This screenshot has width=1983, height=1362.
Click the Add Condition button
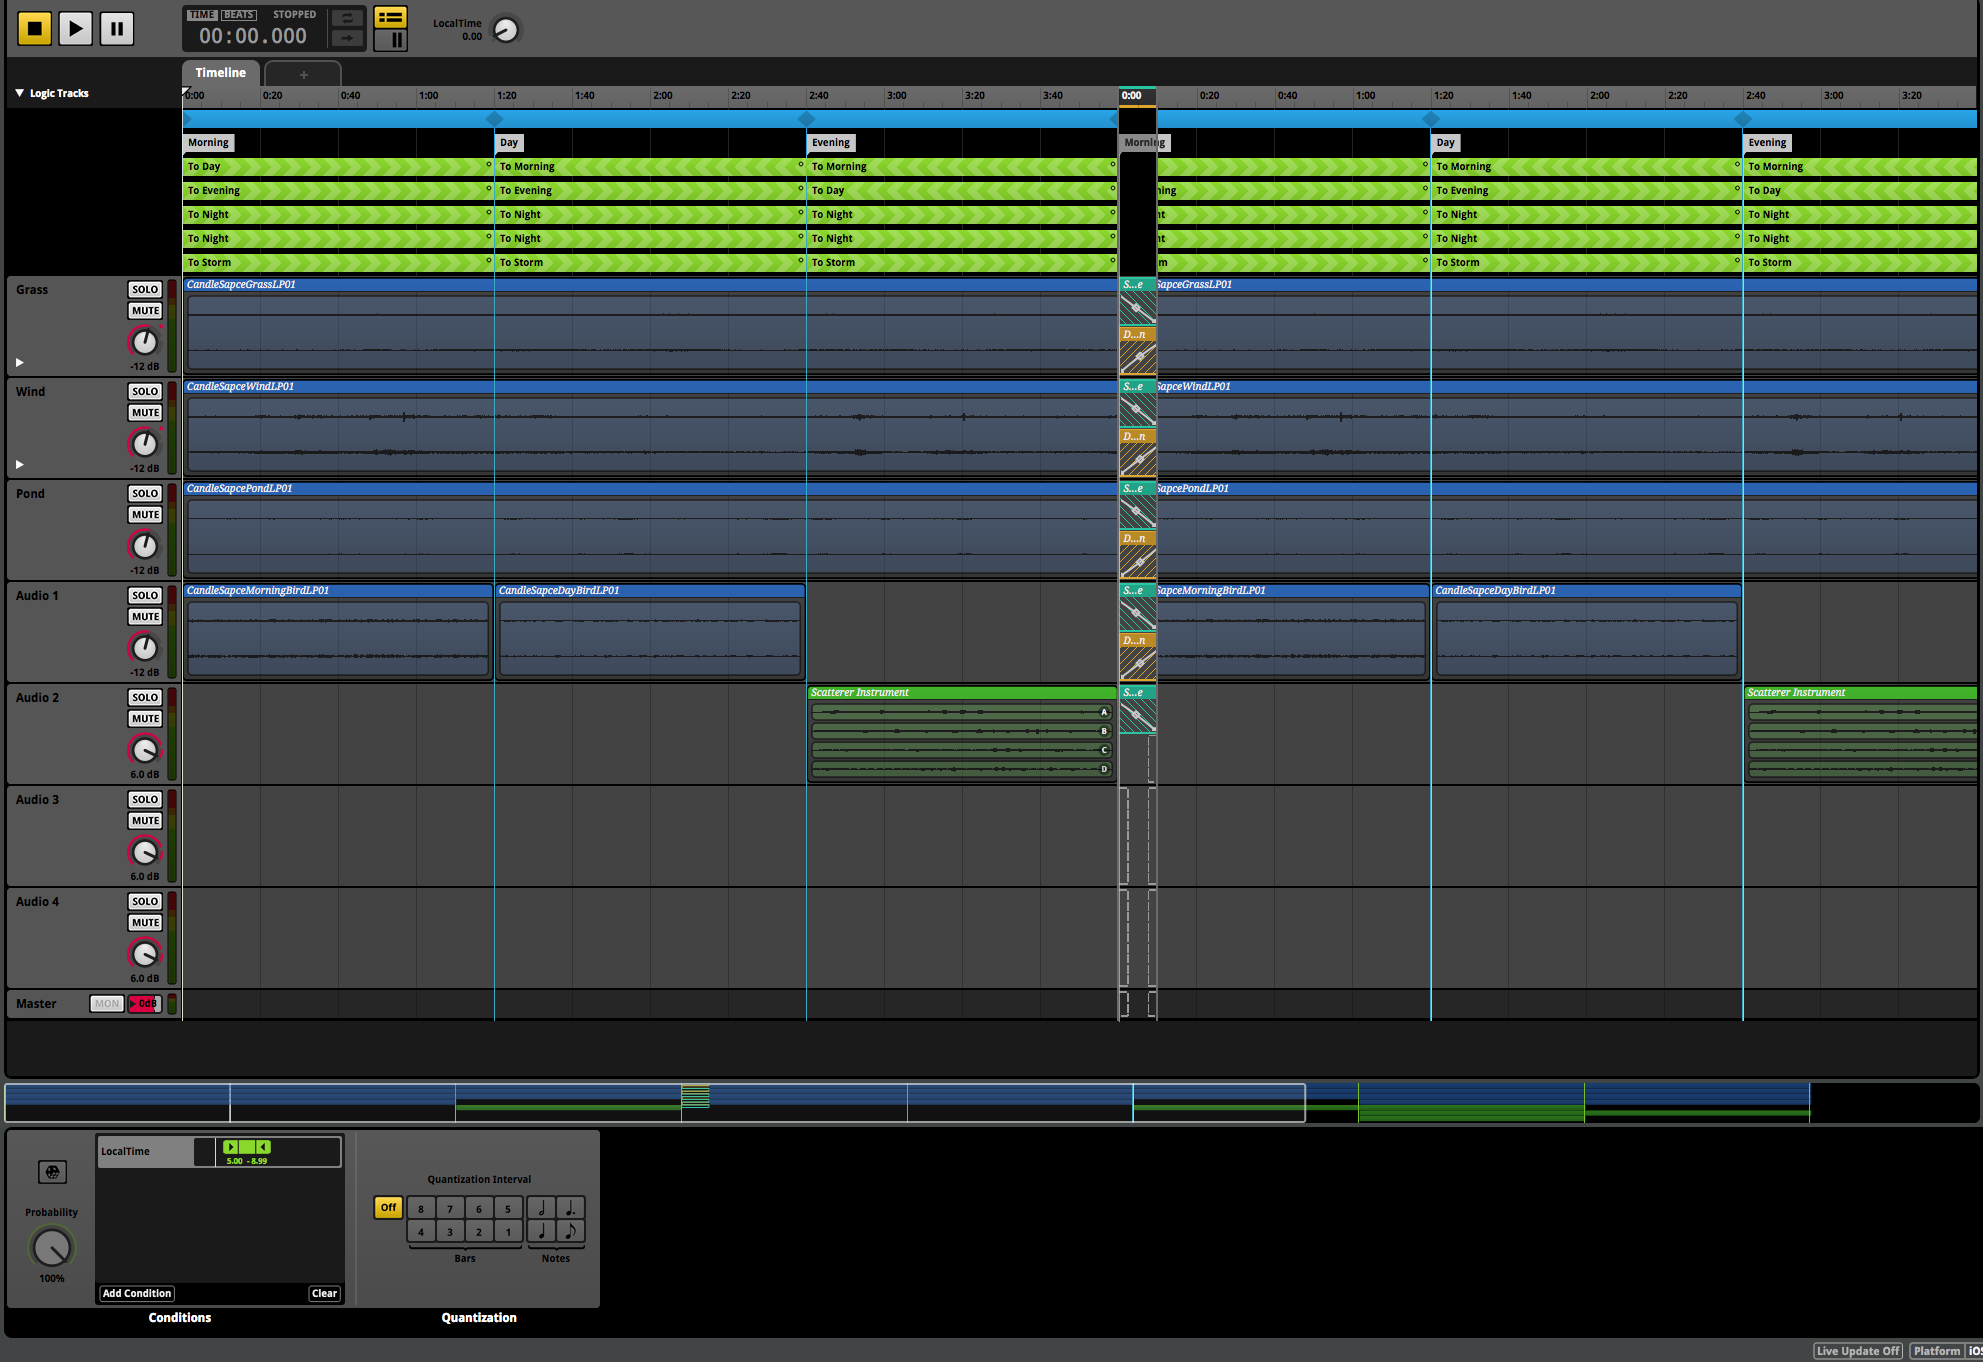click(136, 1293)
